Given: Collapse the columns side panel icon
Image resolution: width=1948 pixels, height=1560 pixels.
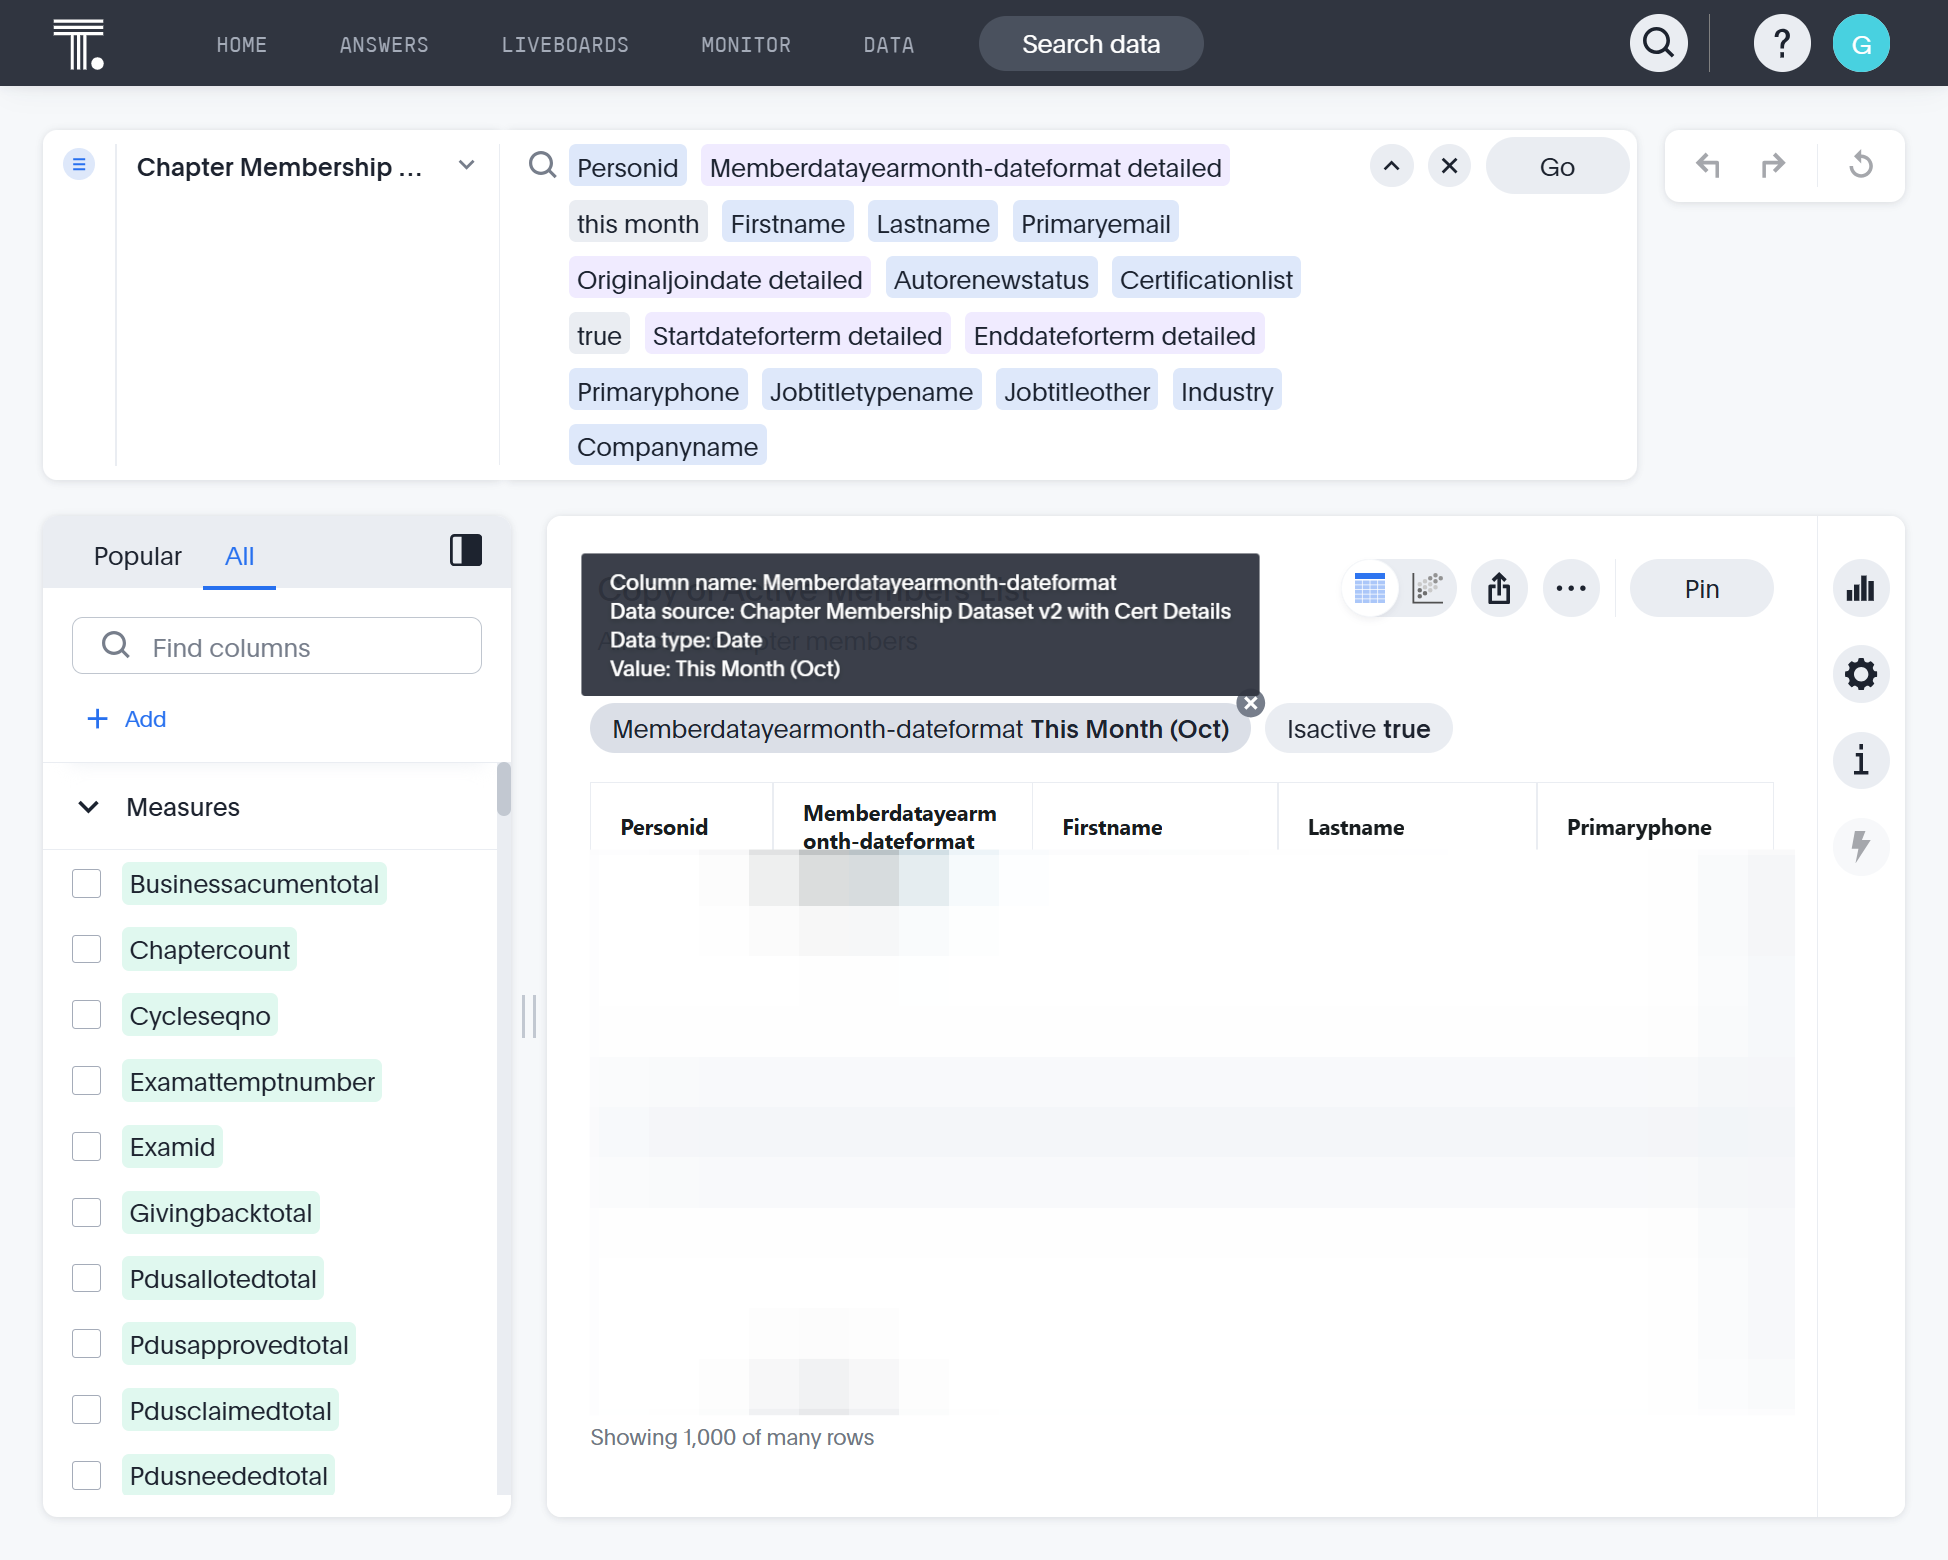Looking at the screenshot, I should coord(466,550).
